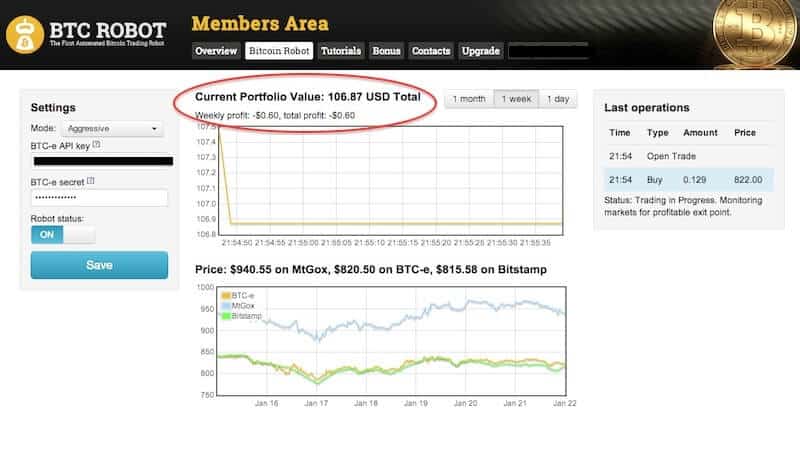Click the Members Area title

click(x=260, y=23)
